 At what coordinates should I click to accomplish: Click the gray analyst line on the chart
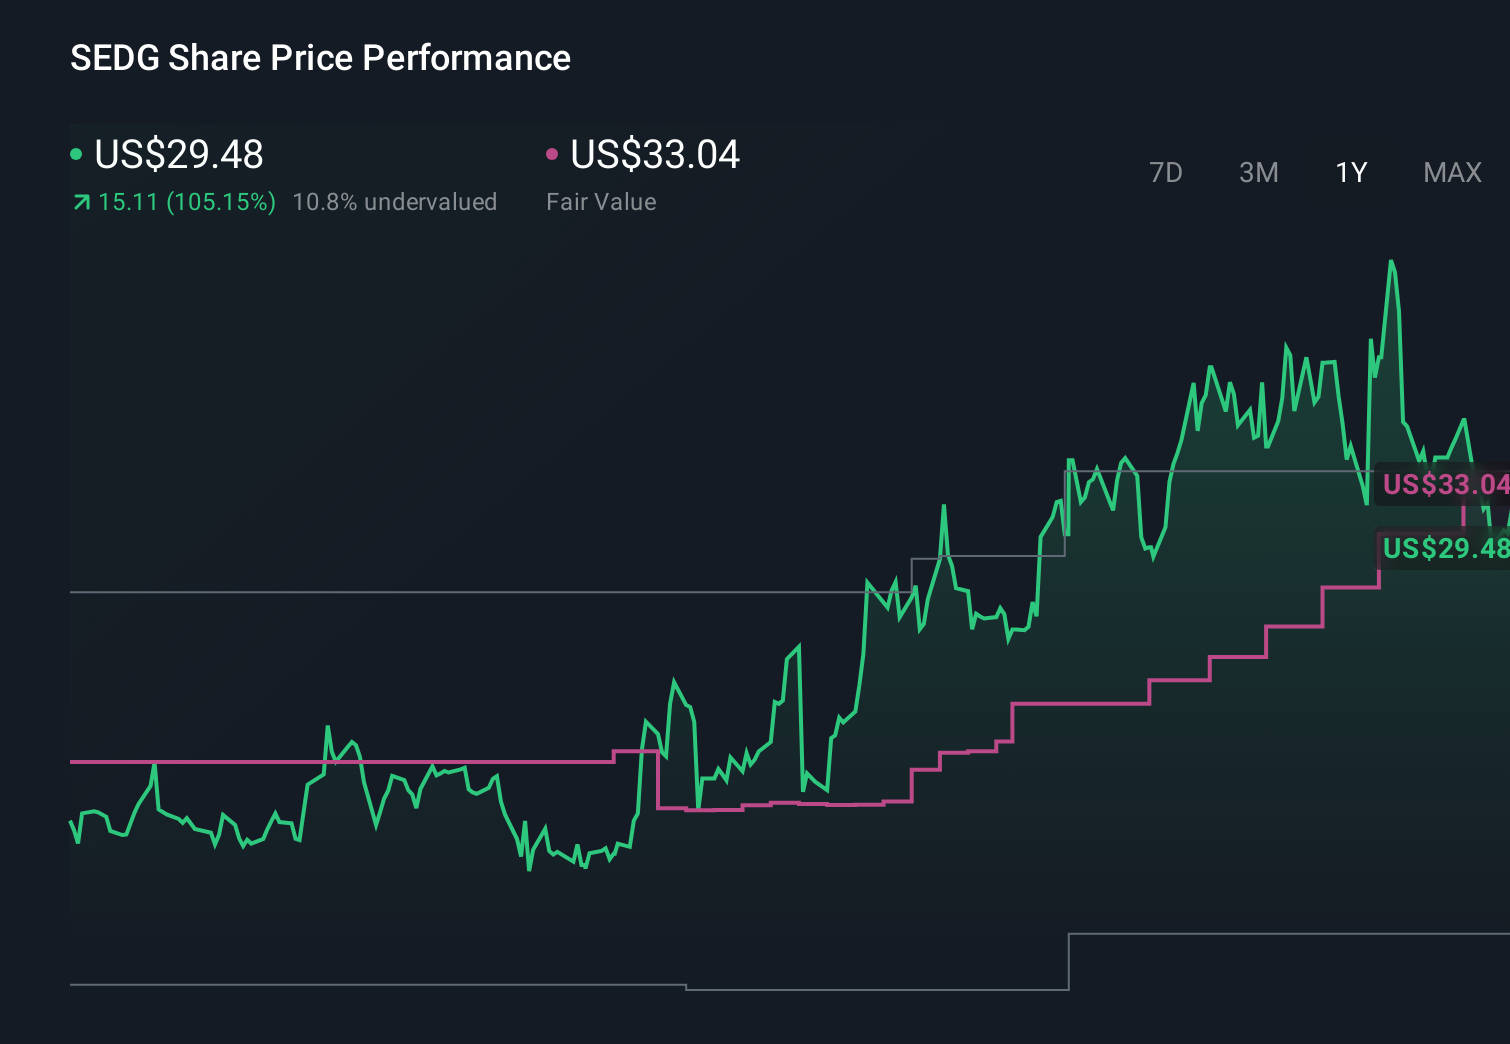[400, 591]
